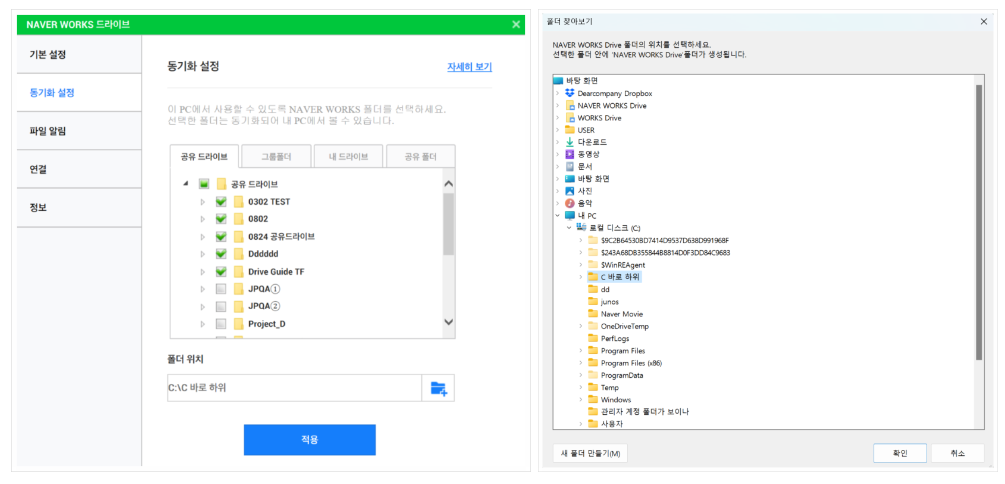Collapse the root 공유 드라이브 tree node
Image resolution: width=1005 pixels, height=484 pixels.
point(186,184)
